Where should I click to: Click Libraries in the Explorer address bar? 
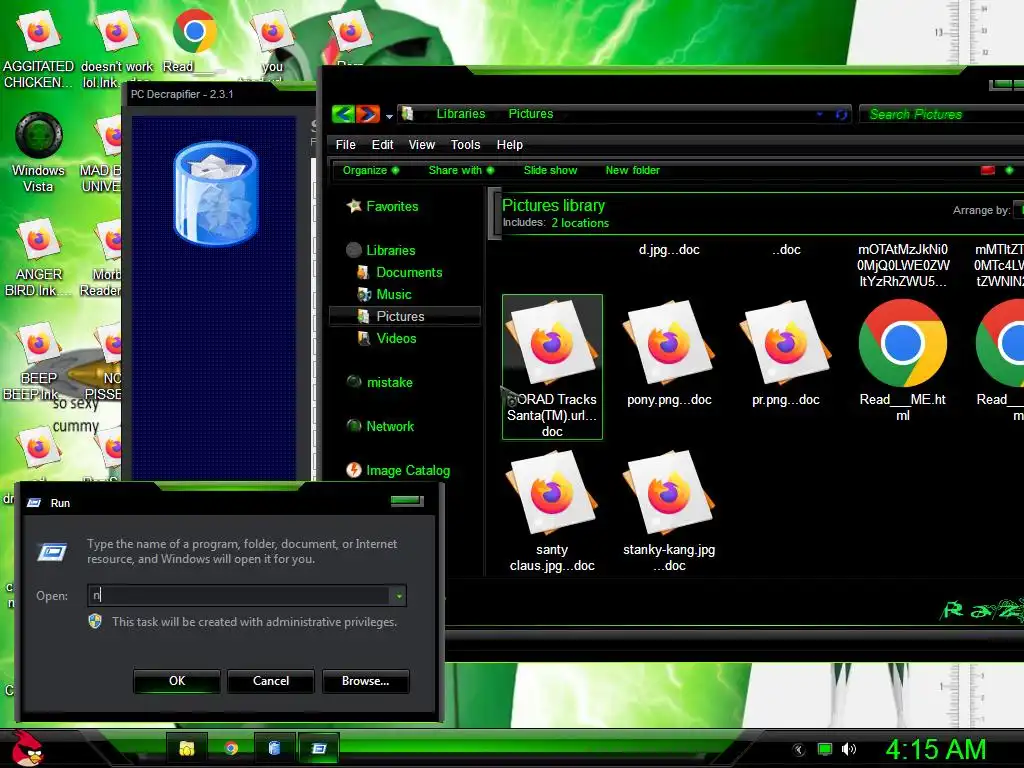pos(460,114)
